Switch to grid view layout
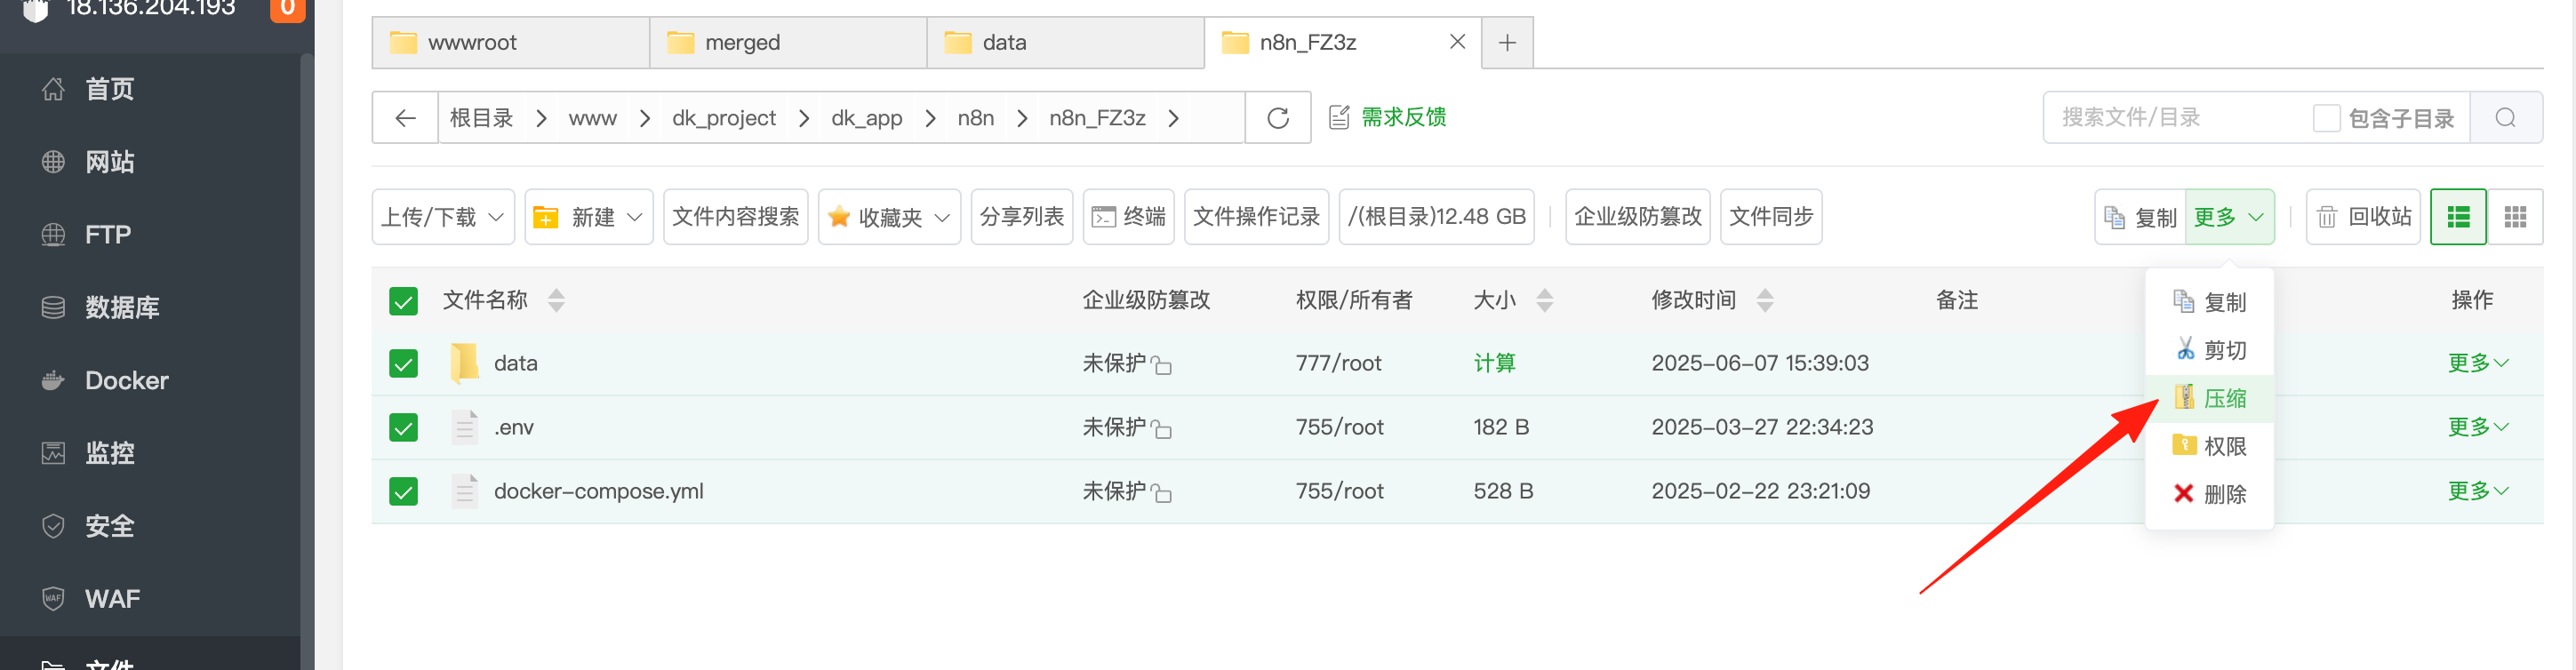Screen dimensions: 2576x670 coord(2515,217)
